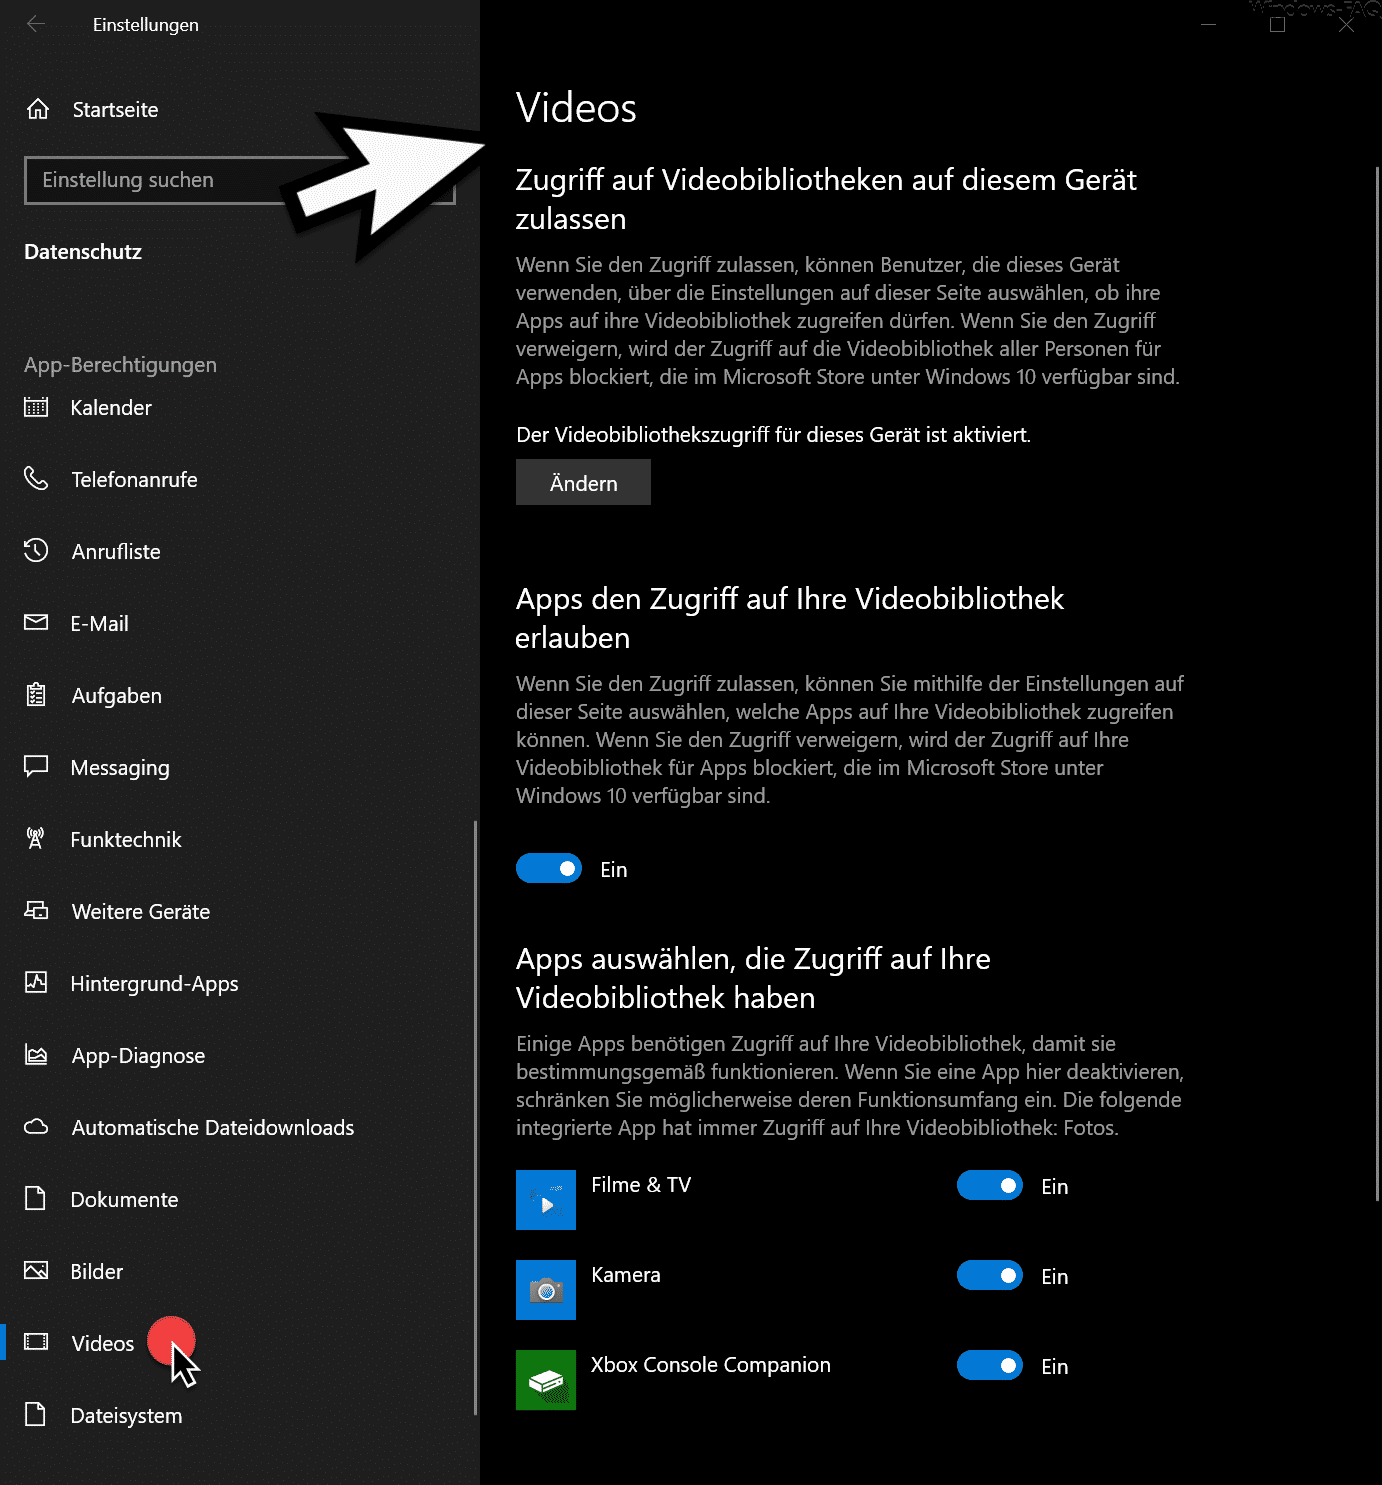The width and height of the screenshot is (1382, 1485).
Task: Click the Videos filmstrip icon
Action: click(36, 1342)
